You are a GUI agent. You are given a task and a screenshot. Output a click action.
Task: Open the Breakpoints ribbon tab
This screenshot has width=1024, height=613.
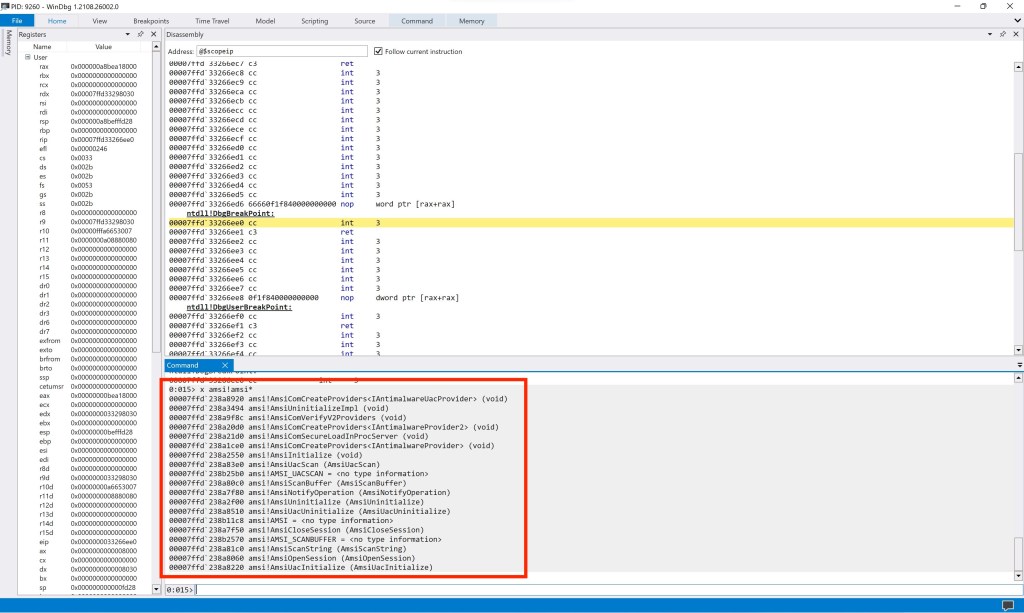click(151, 20)
